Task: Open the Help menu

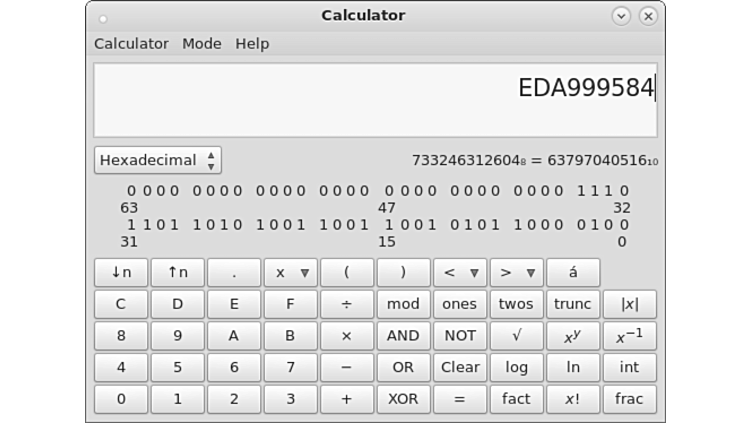Action: pos(252,44)
